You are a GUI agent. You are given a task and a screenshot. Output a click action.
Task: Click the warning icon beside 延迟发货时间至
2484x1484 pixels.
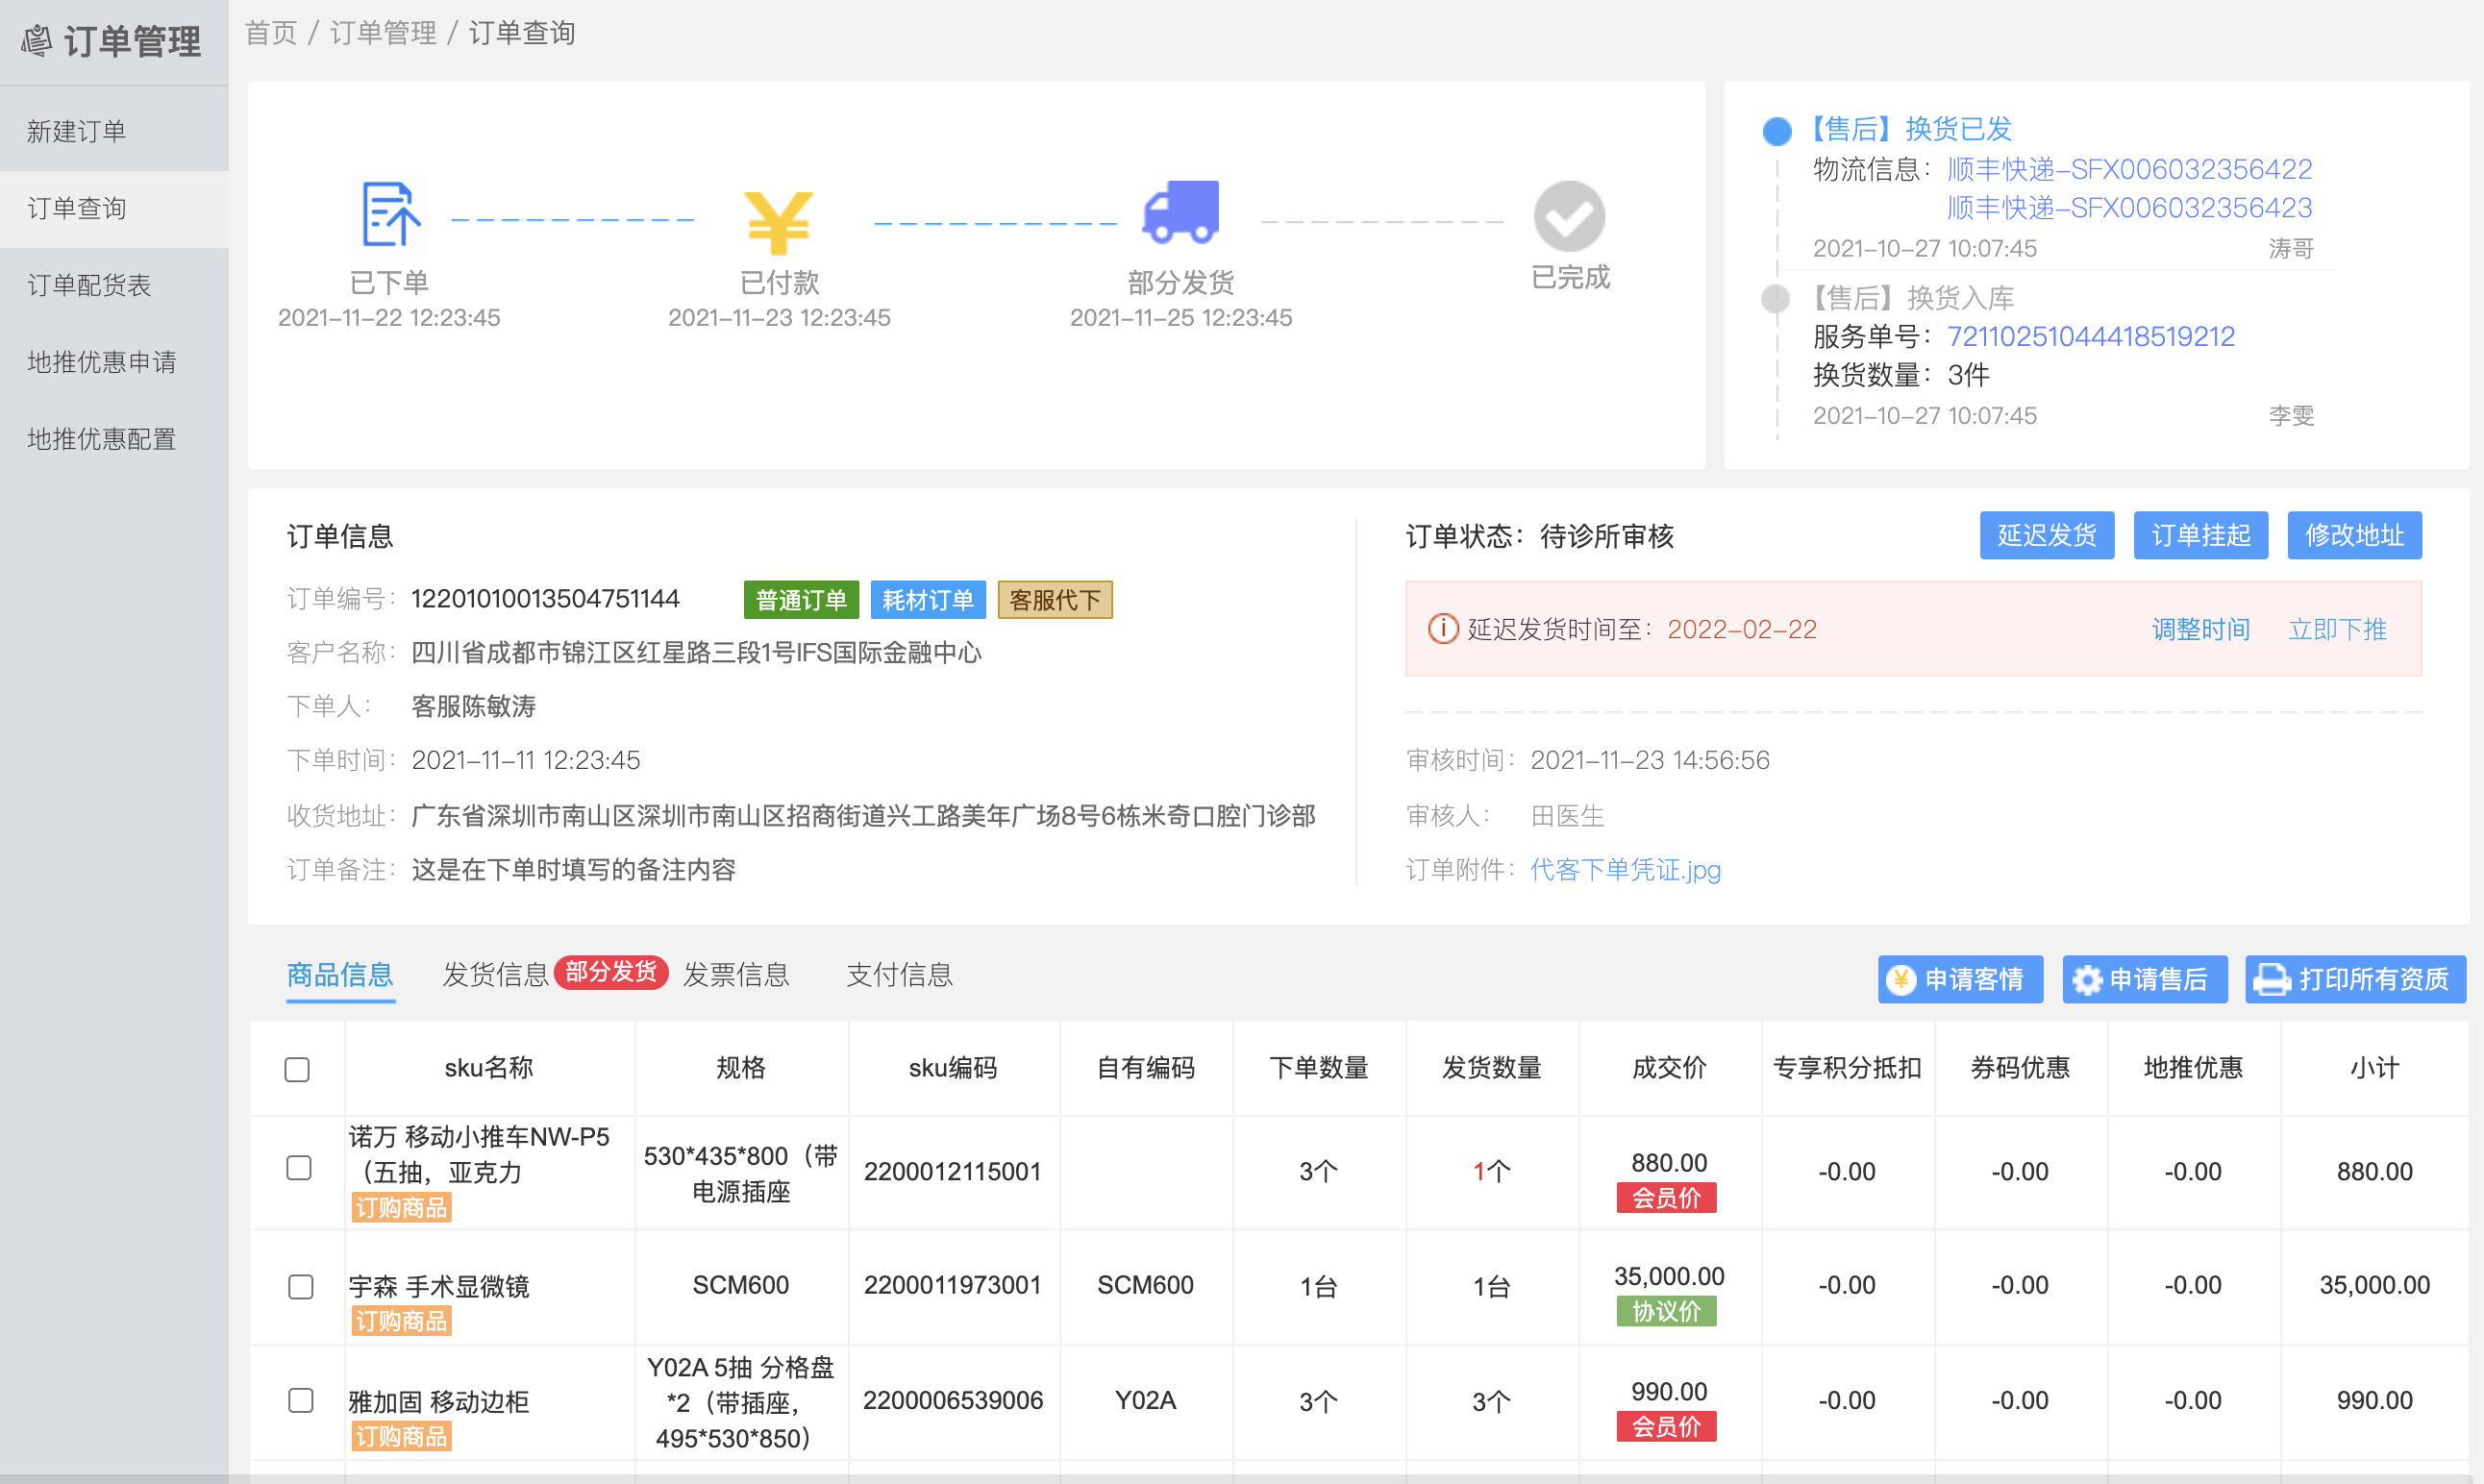pos(1442,629)
